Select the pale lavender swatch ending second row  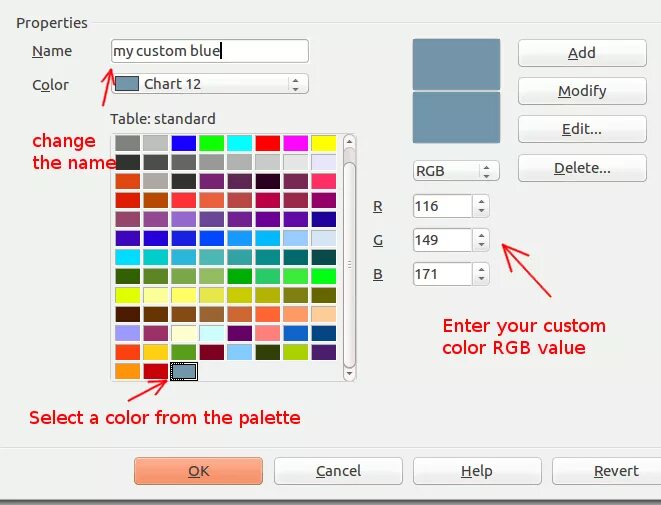324,162
